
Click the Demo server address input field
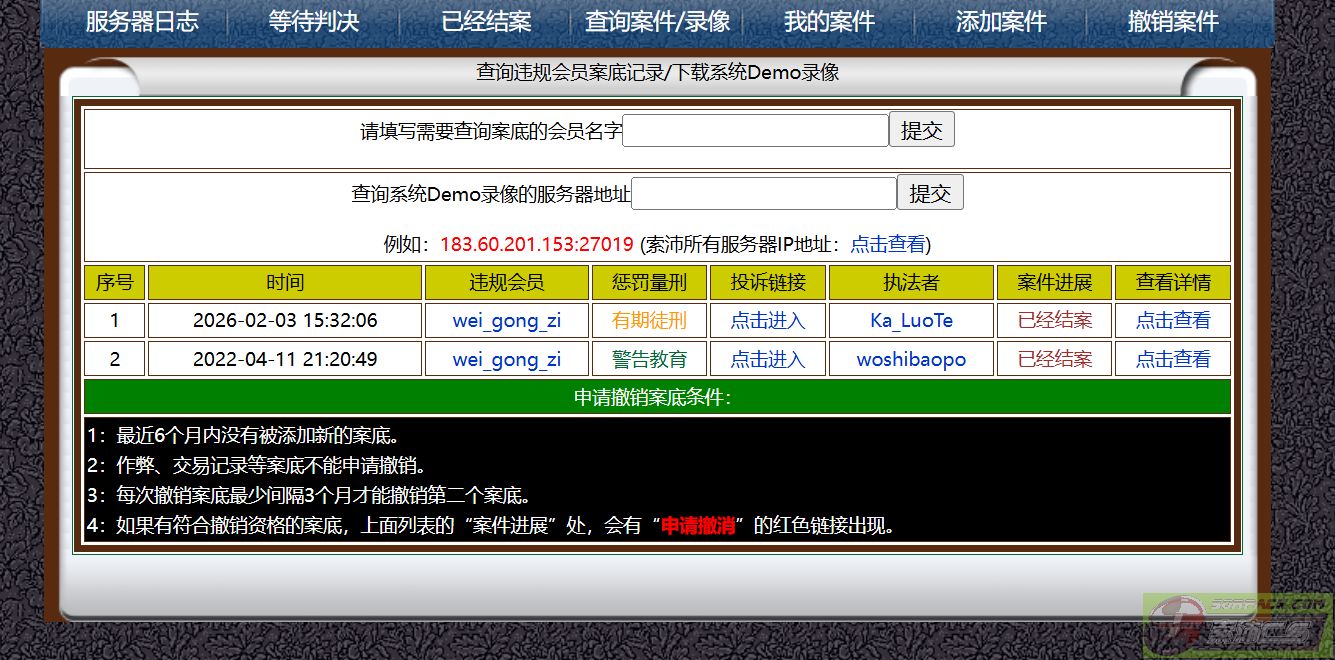(764, 194)
